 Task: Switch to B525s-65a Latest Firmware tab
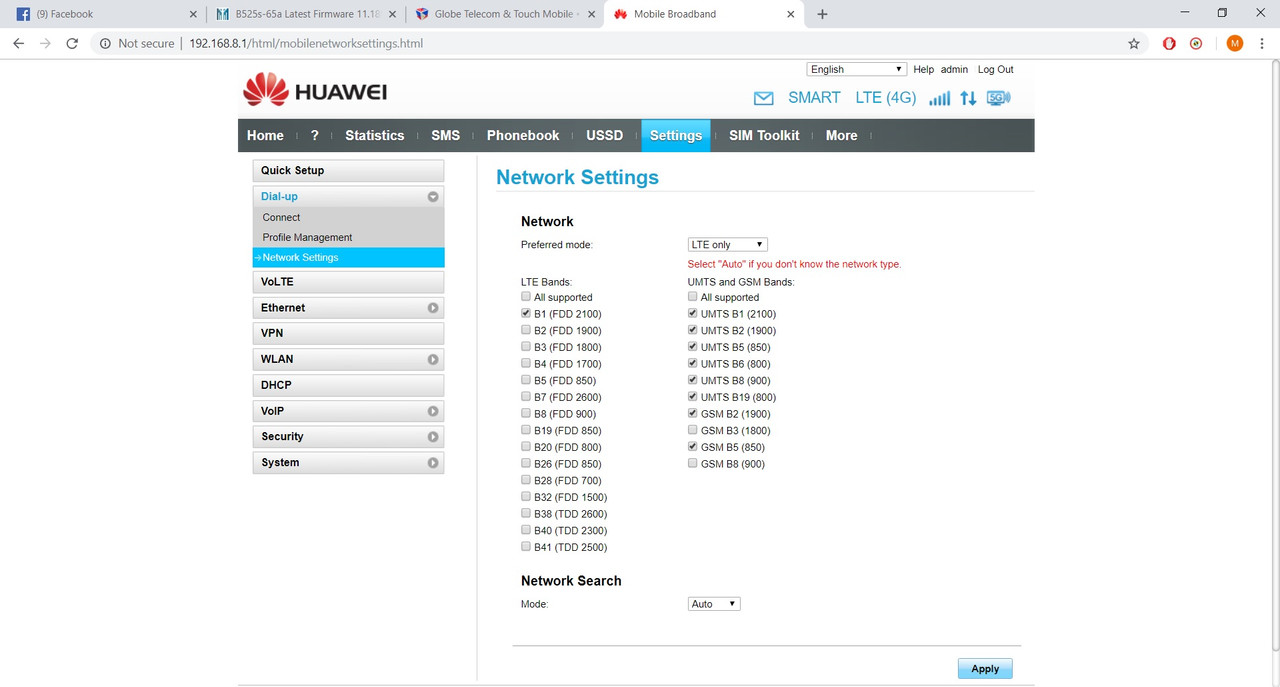[306, 14]
